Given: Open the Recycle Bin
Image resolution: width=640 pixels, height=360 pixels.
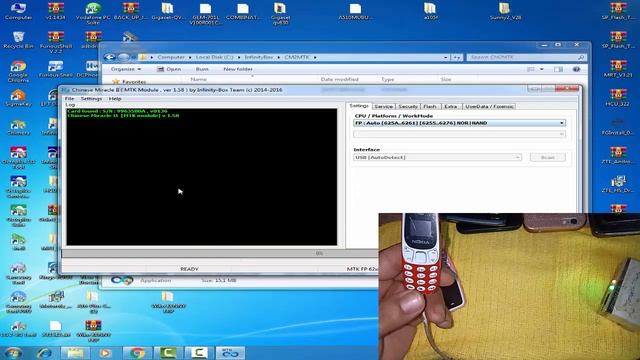Looking at the screenshot, I should pos(18,40).
